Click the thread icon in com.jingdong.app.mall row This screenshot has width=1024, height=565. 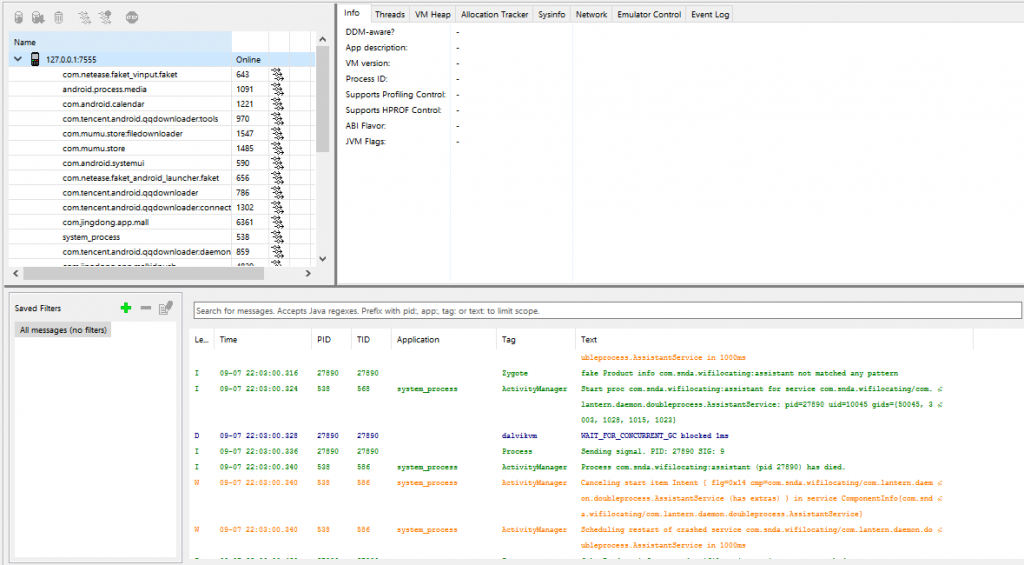pos(278,222)
